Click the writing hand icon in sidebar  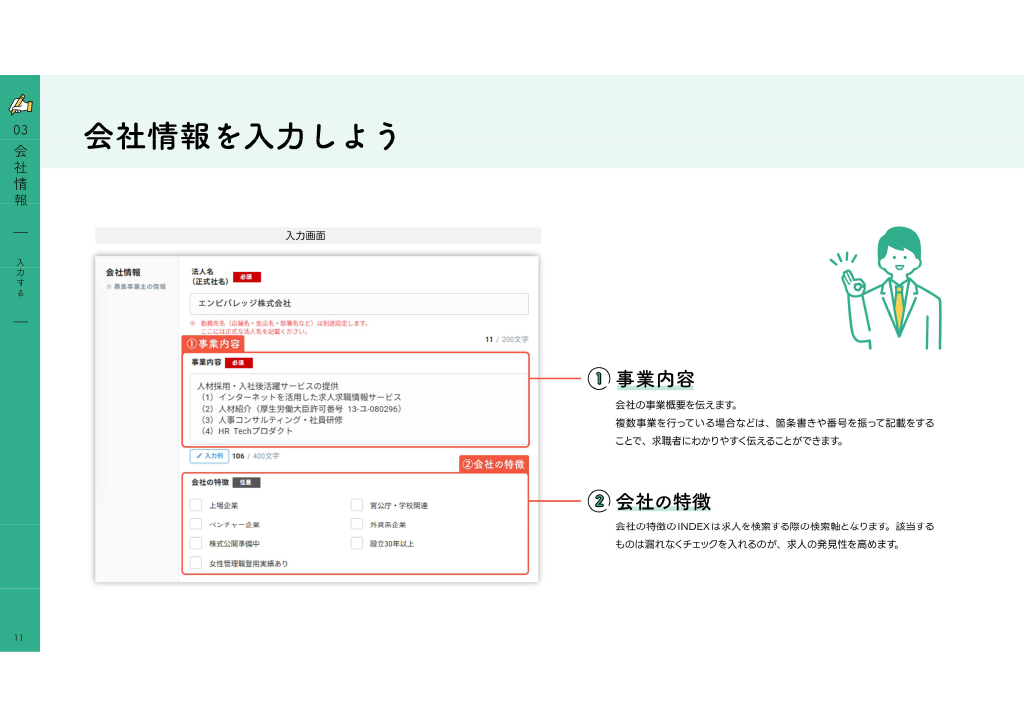[x=20, y=104]
